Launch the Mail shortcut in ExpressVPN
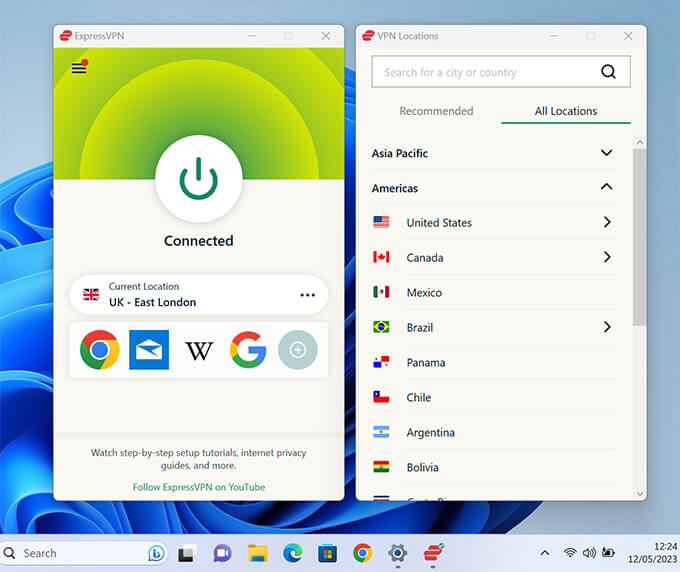The height and width of the screenshot is (572, 680). (149, 350)
